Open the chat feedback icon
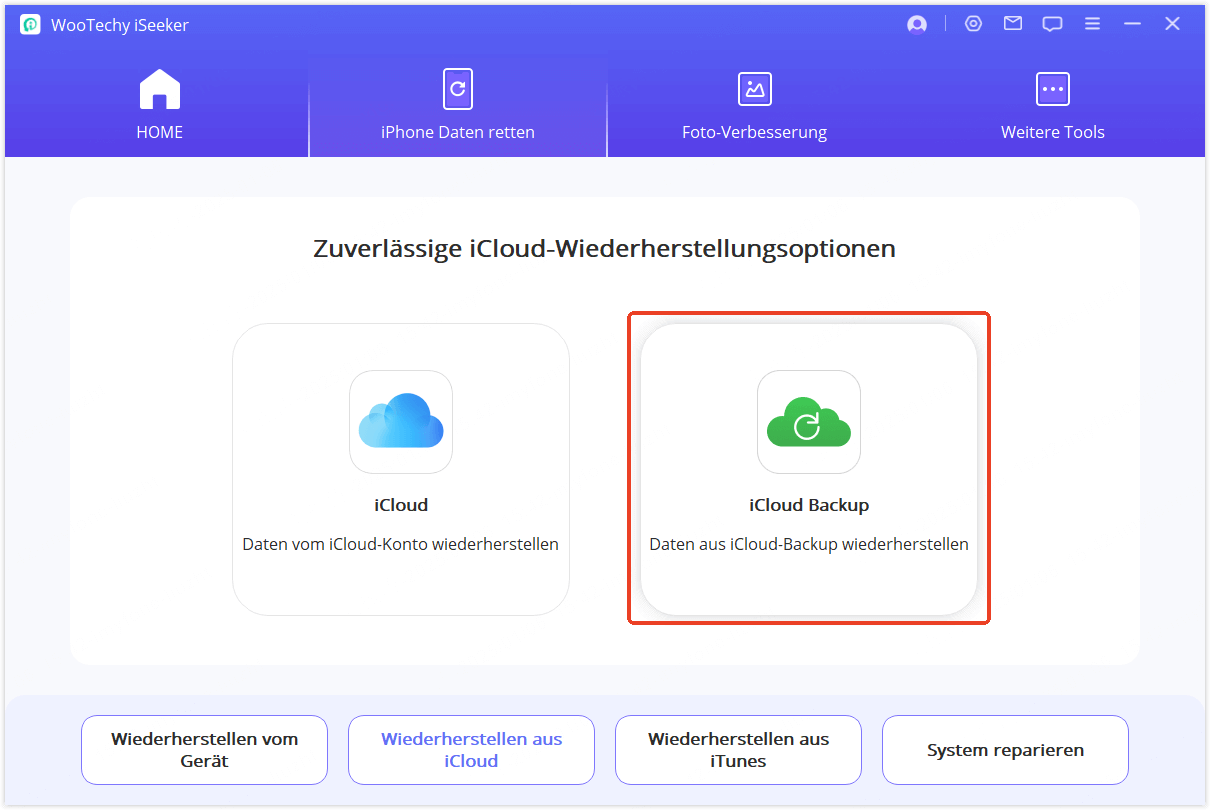Image resolution: width=1210 pixels, height=810 pixels. 1052,23
